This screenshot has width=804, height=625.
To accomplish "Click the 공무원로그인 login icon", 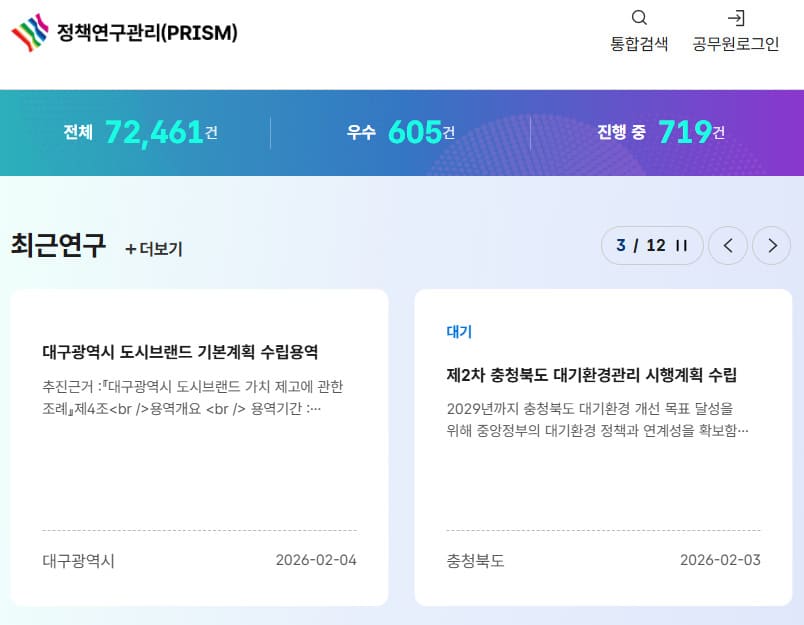I will [738, 30].
